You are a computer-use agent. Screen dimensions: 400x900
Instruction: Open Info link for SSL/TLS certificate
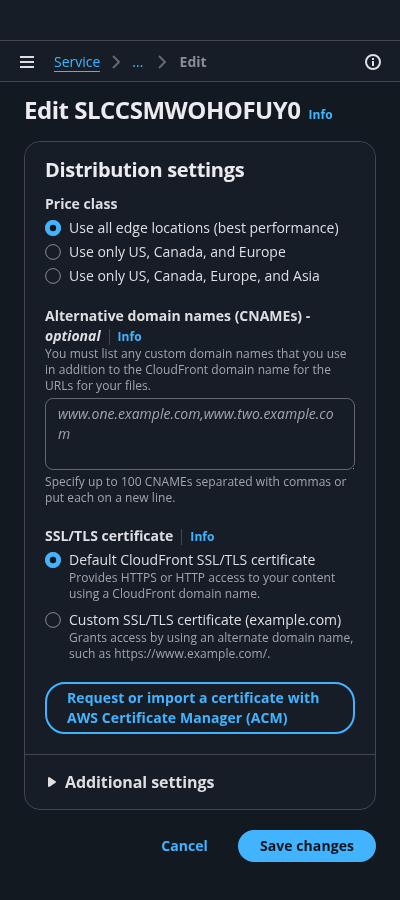point(202,537)
